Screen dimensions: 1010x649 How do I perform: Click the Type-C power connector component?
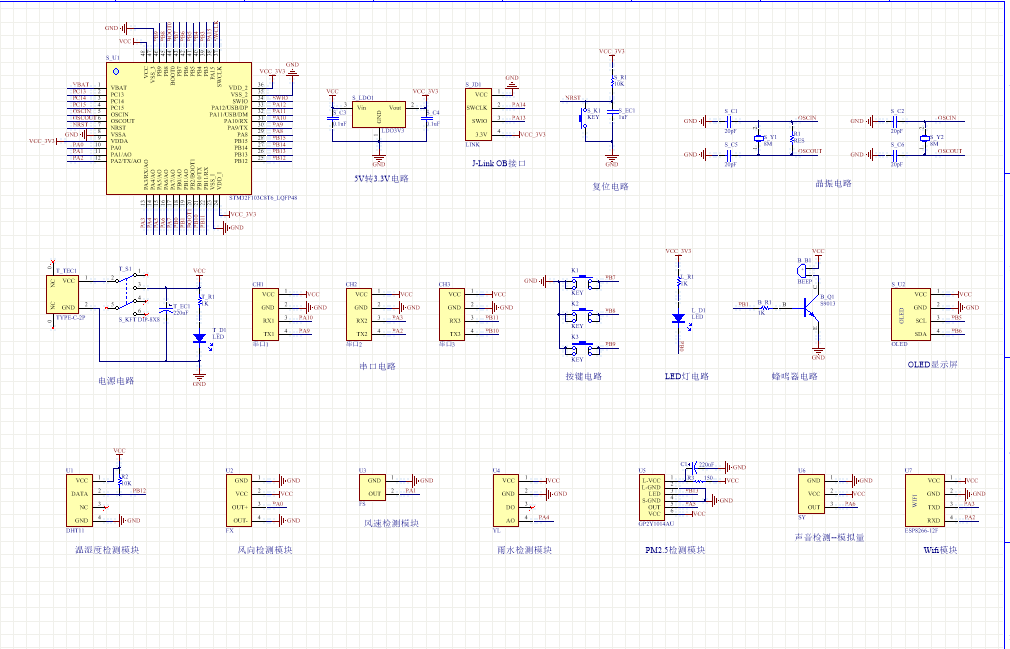66,293
